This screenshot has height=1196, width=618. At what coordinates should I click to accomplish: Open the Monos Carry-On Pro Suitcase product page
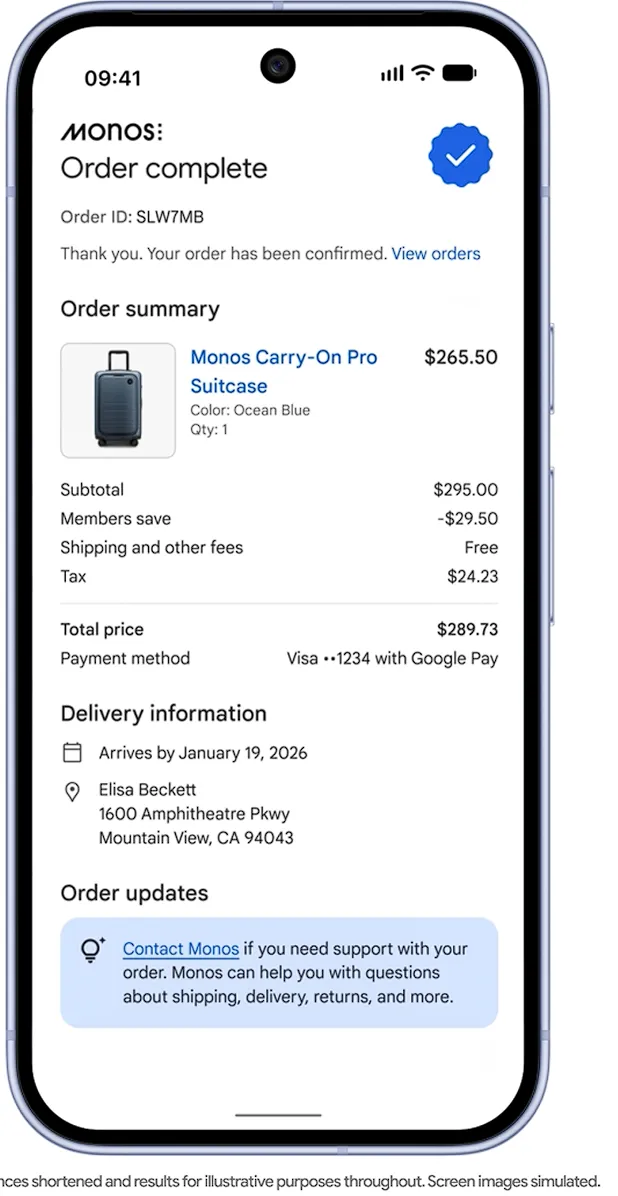pyautogui.click(x=283, y=371)
